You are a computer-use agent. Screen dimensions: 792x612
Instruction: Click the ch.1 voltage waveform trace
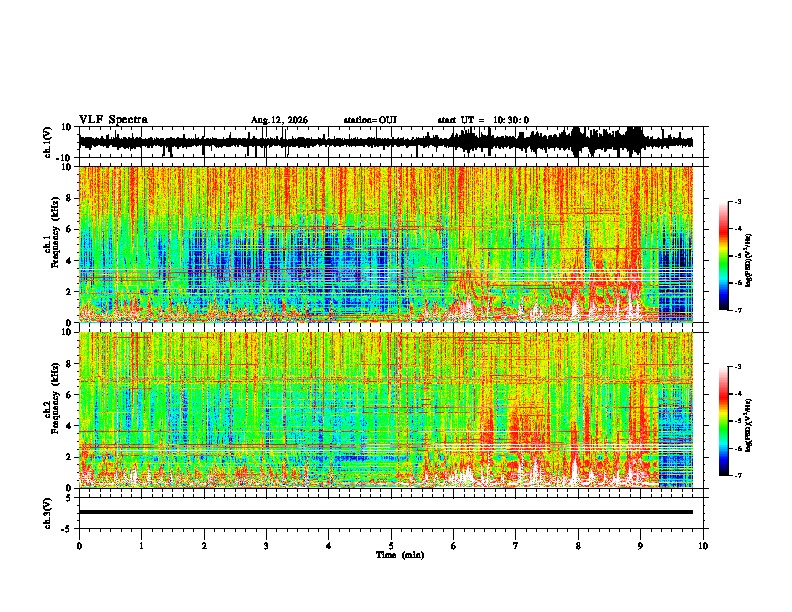tap(386, 142)
